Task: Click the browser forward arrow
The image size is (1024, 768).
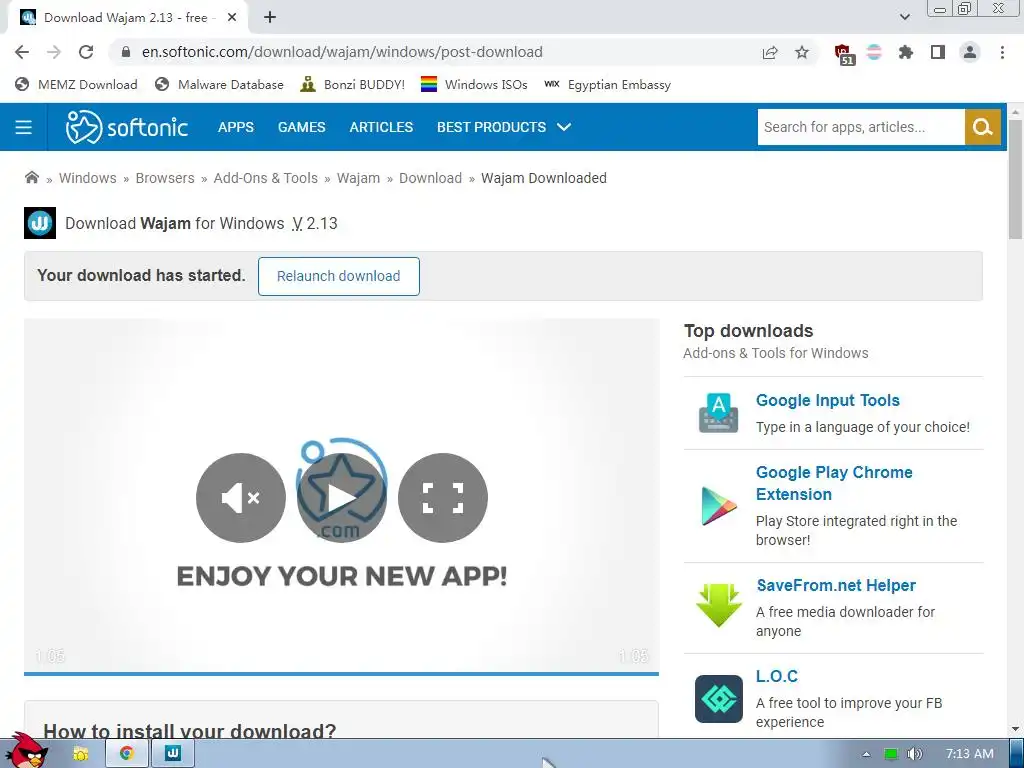Action: (x=54, y=52)
